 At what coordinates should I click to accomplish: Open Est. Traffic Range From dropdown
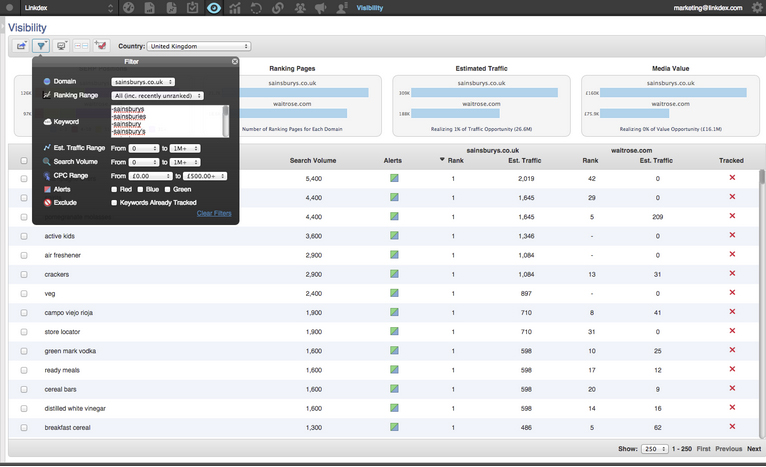pos(144,148)
